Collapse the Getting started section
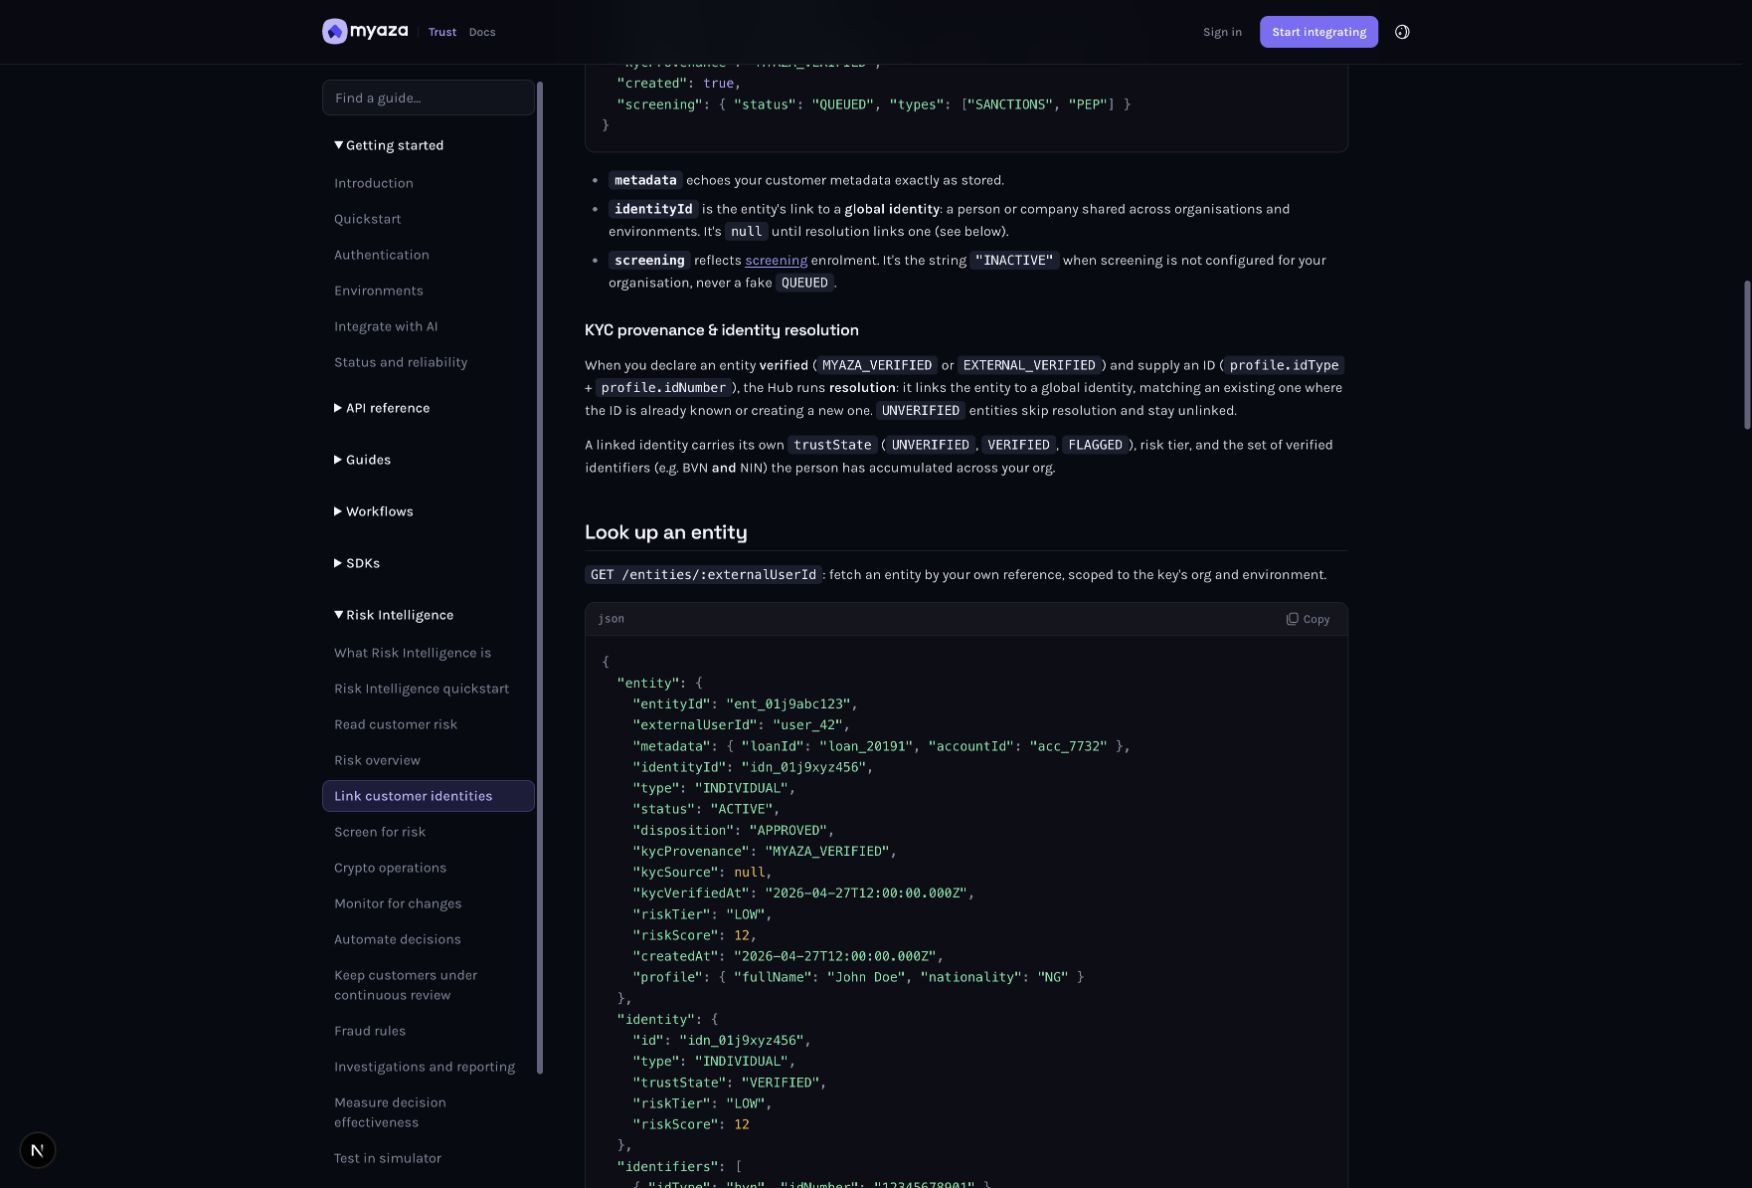The width and height of the screenshot is (1752, 1188). pyautogui.click(x=389, y=145)
